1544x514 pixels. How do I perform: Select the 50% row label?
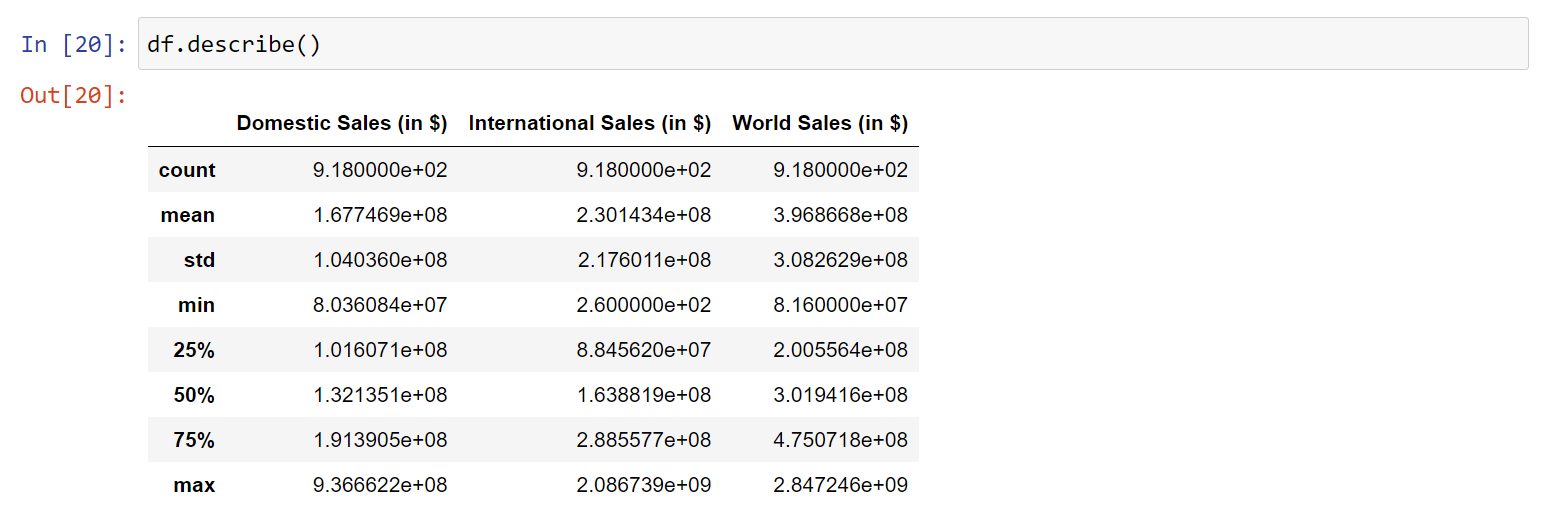point(194,395)
